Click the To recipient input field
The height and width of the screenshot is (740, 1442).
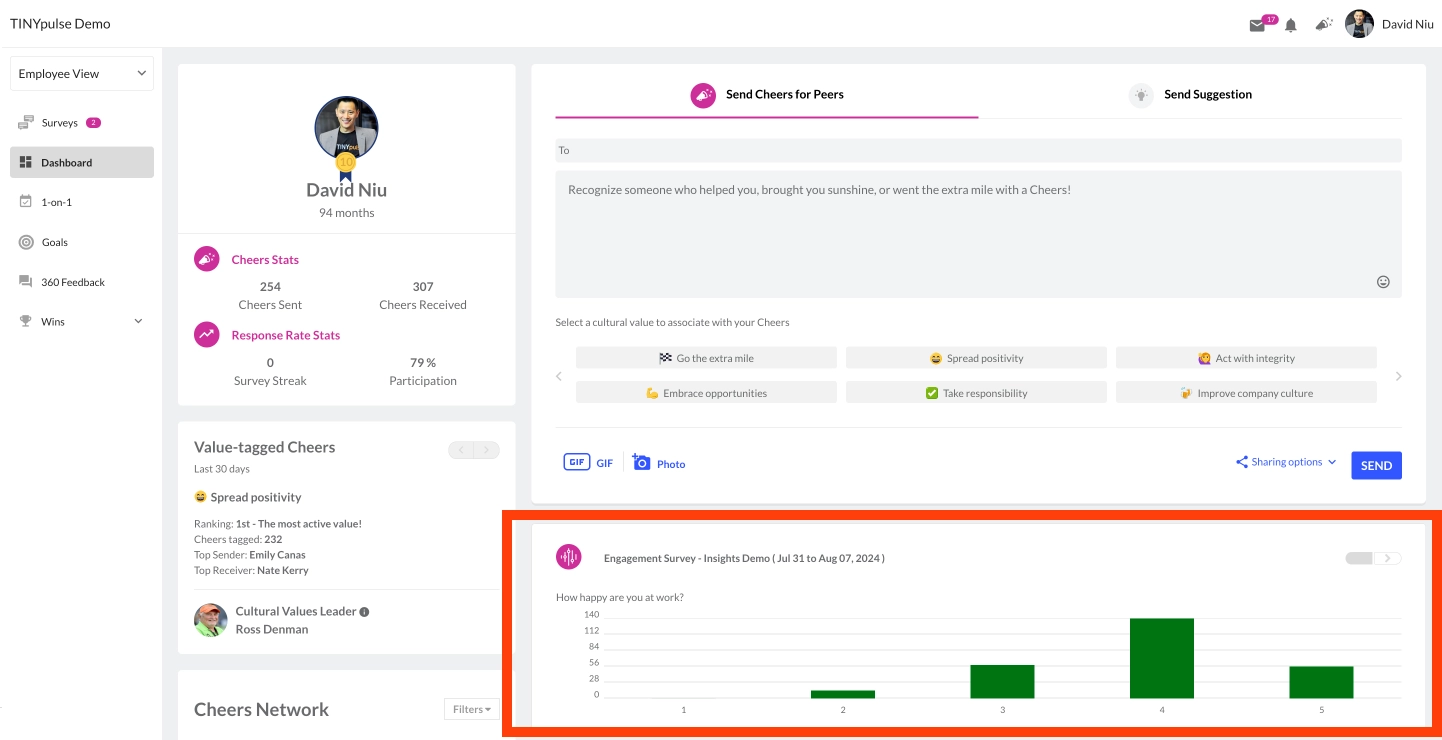[977, 150]
